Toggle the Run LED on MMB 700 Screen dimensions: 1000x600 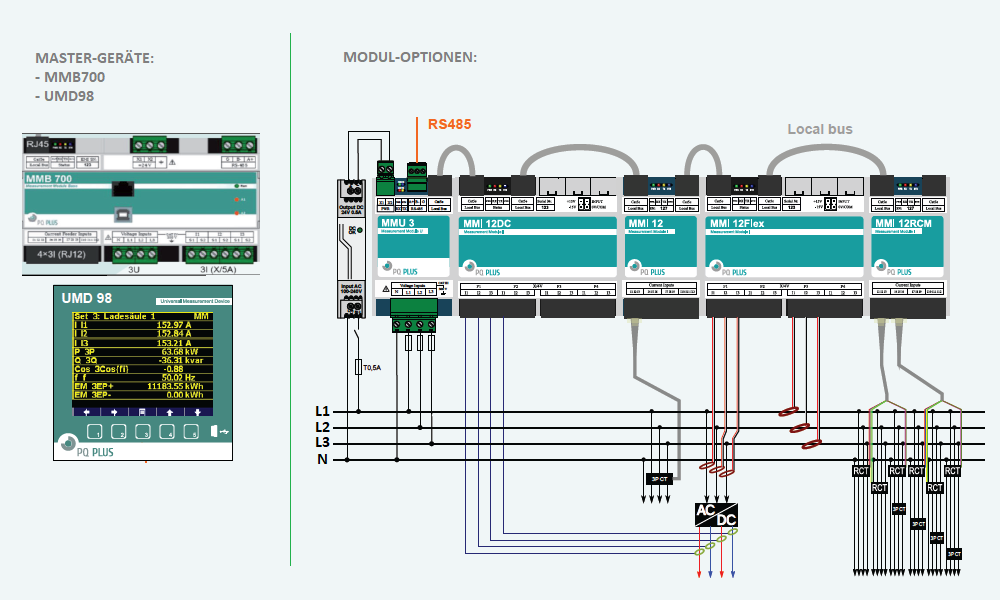[x=237, y=185]
